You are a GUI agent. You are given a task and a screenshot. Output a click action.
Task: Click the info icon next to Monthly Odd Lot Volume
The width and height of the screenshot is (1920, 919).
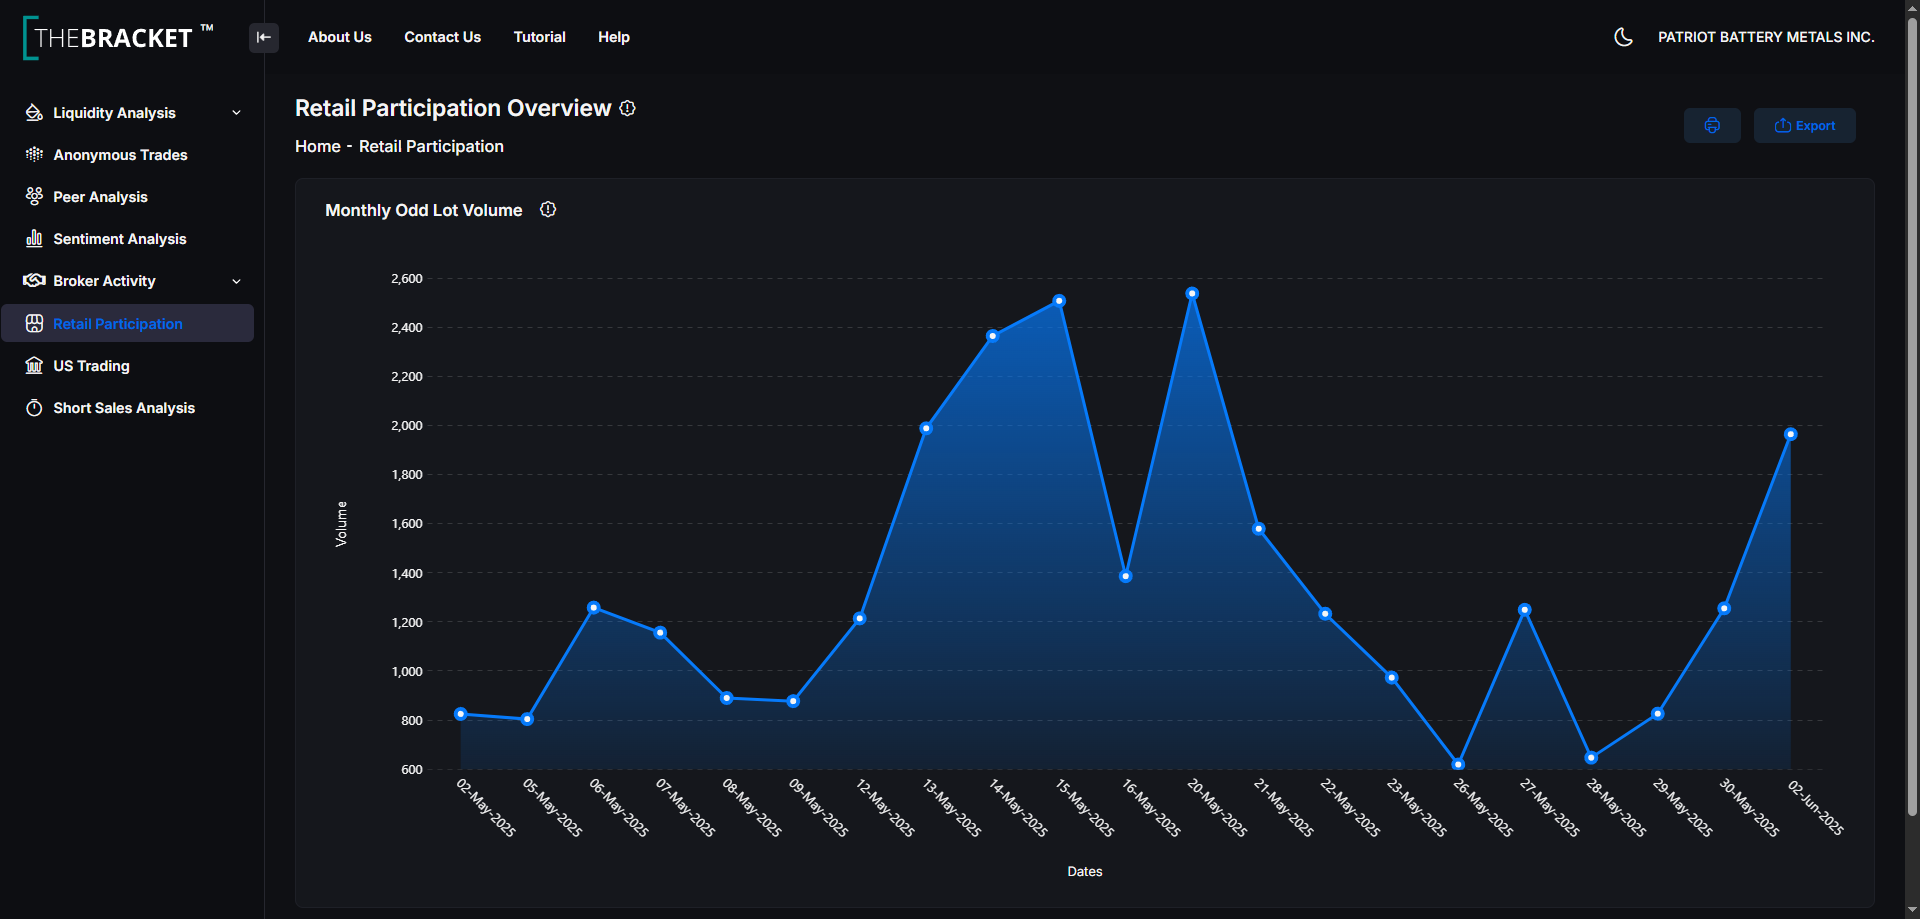[548, 209]
